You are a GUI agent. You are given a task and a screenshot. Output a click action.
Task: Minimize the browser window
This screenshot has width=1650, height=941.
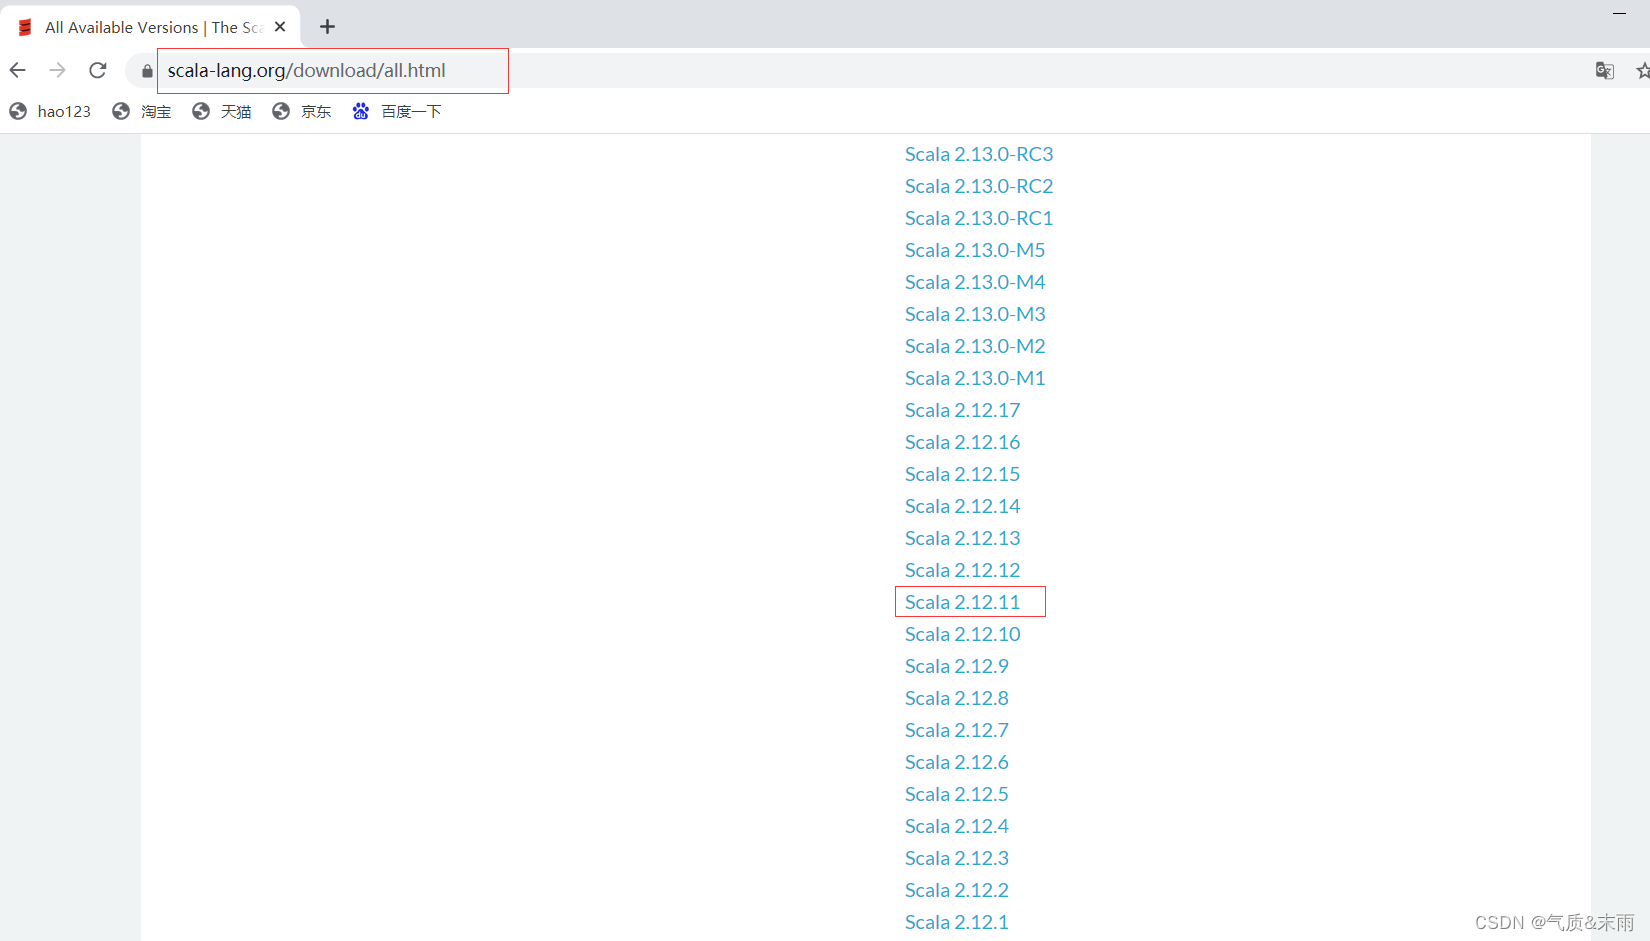[x=1619, y=13]
